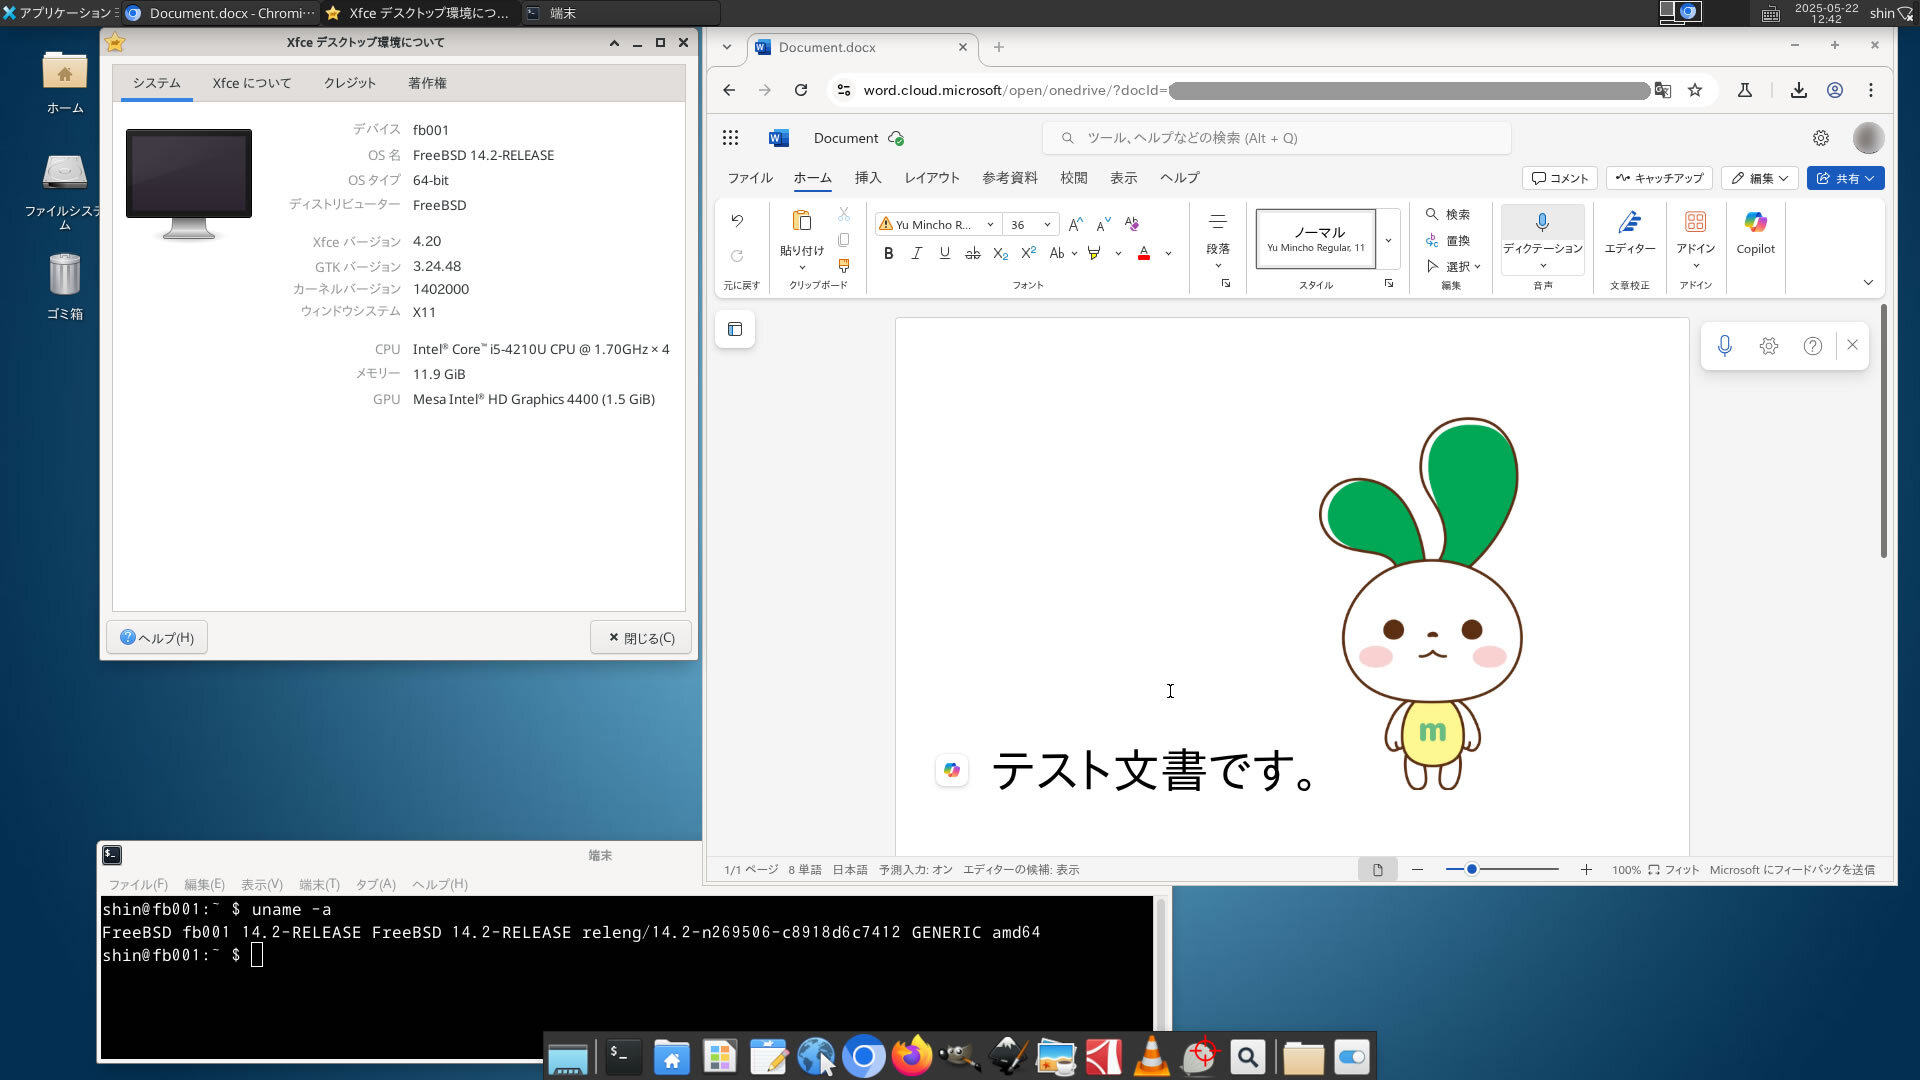Image resolution: width=1920 pixels, height=1080 pixels.
Task: Click the 閉じる(C) button
Action: click(641, 638)
